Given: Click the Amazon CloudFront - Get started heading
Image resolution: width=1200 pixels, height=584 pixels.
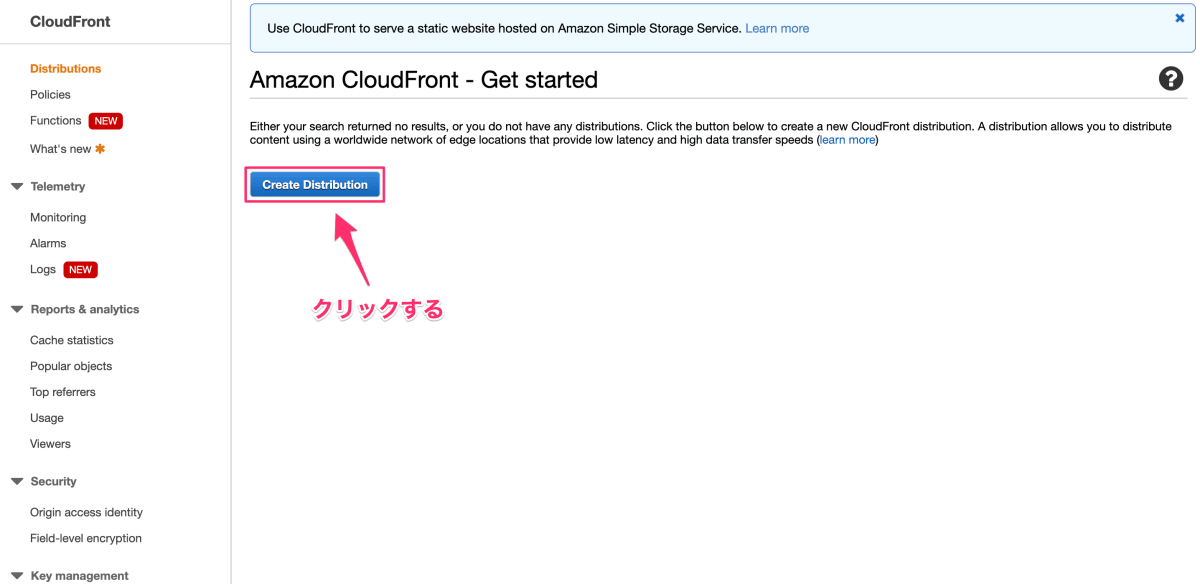Looking at the screenshot, I should coord(423,79).
